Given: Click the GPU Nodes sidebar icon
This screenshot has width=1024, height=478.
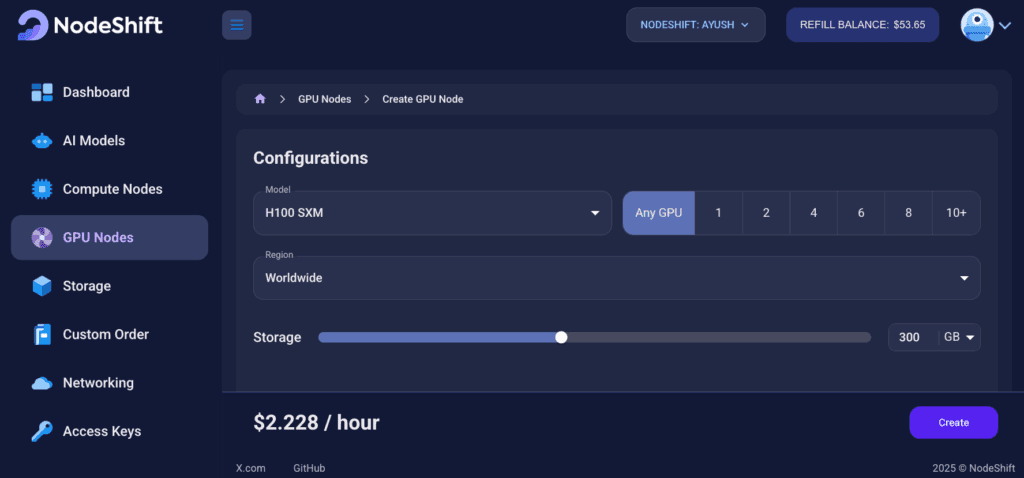Looking at the screenshot, I should pyautogui.click(x=42, y=238).
